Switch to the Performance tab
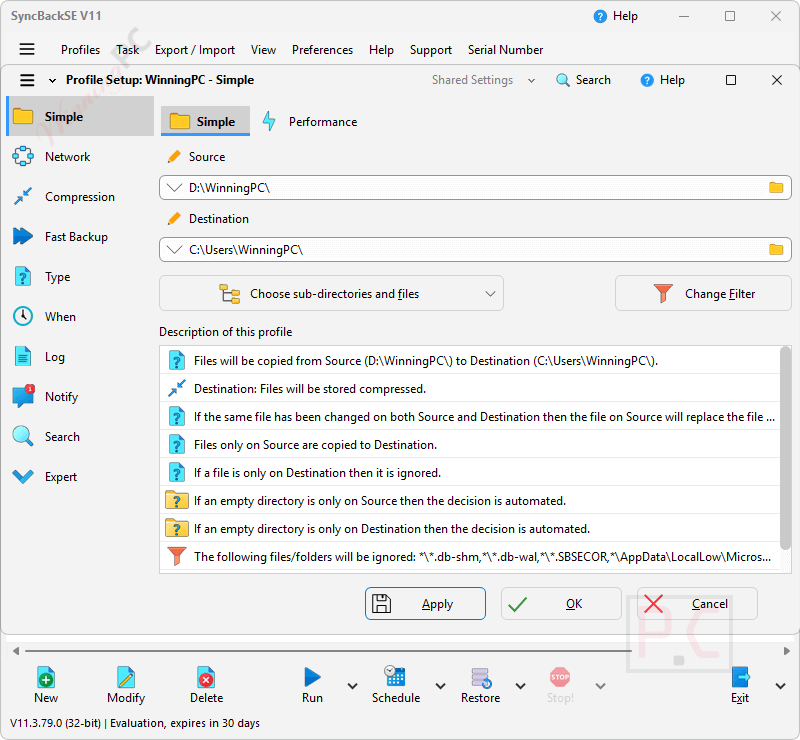 pyautogui.click(x=310, y=121)
